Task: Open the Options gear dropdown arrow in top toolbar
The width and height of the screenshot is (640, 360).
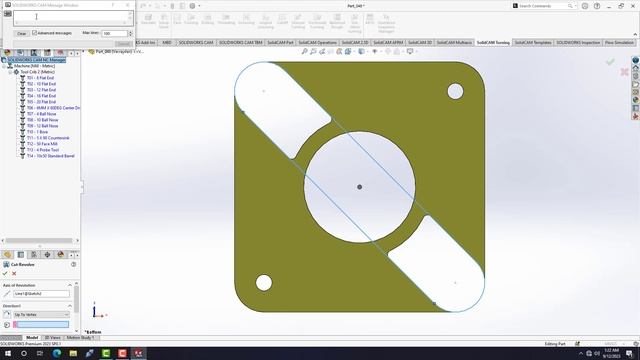Action: pos(199,6)
